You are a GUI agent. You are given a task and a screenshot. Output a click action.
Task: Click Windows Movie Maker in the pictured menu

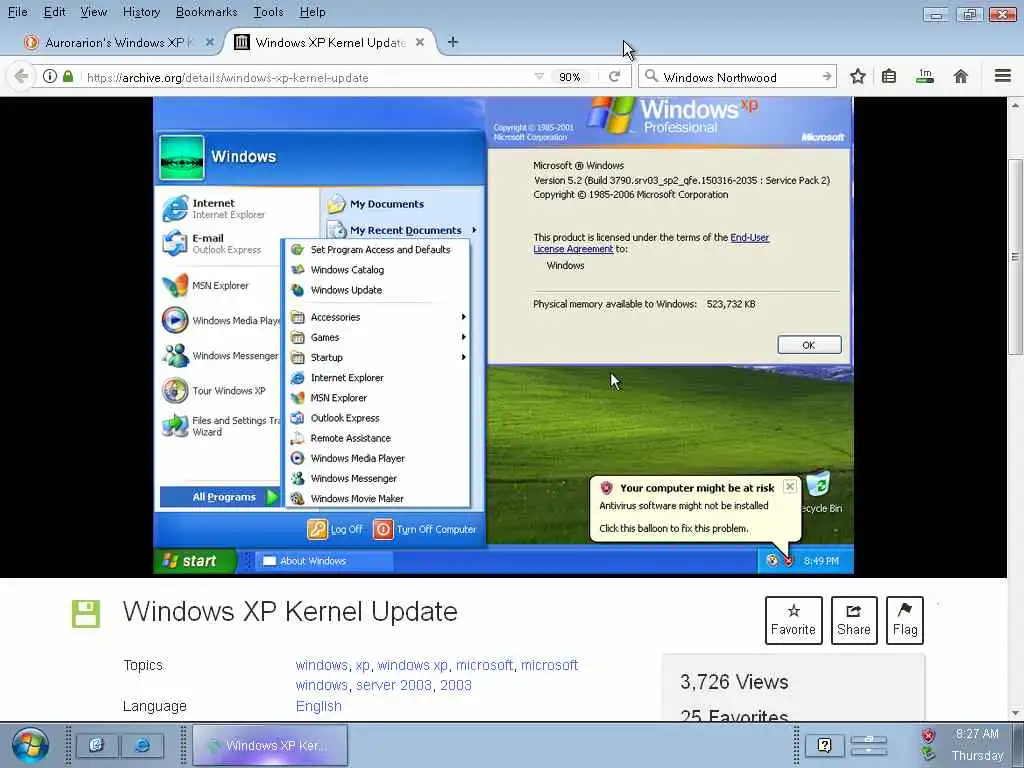tap(357, 498)
